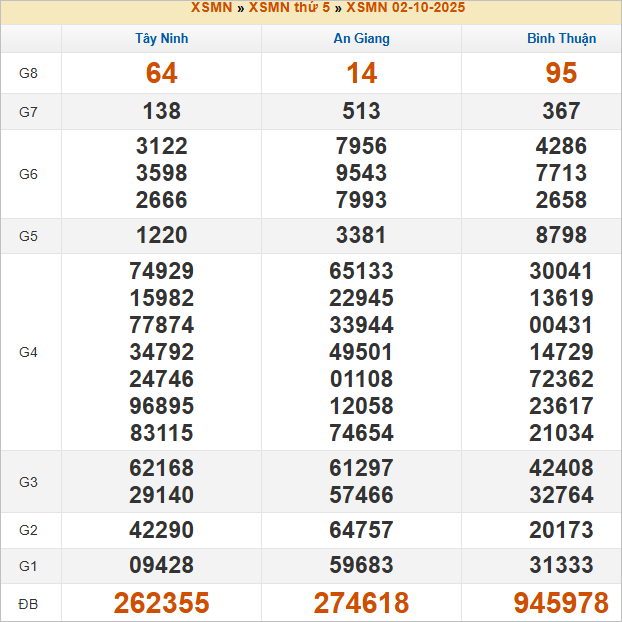Go to the Bình Thuận province link
Screen dimensions: 622x622
click(x=561, y=39)
